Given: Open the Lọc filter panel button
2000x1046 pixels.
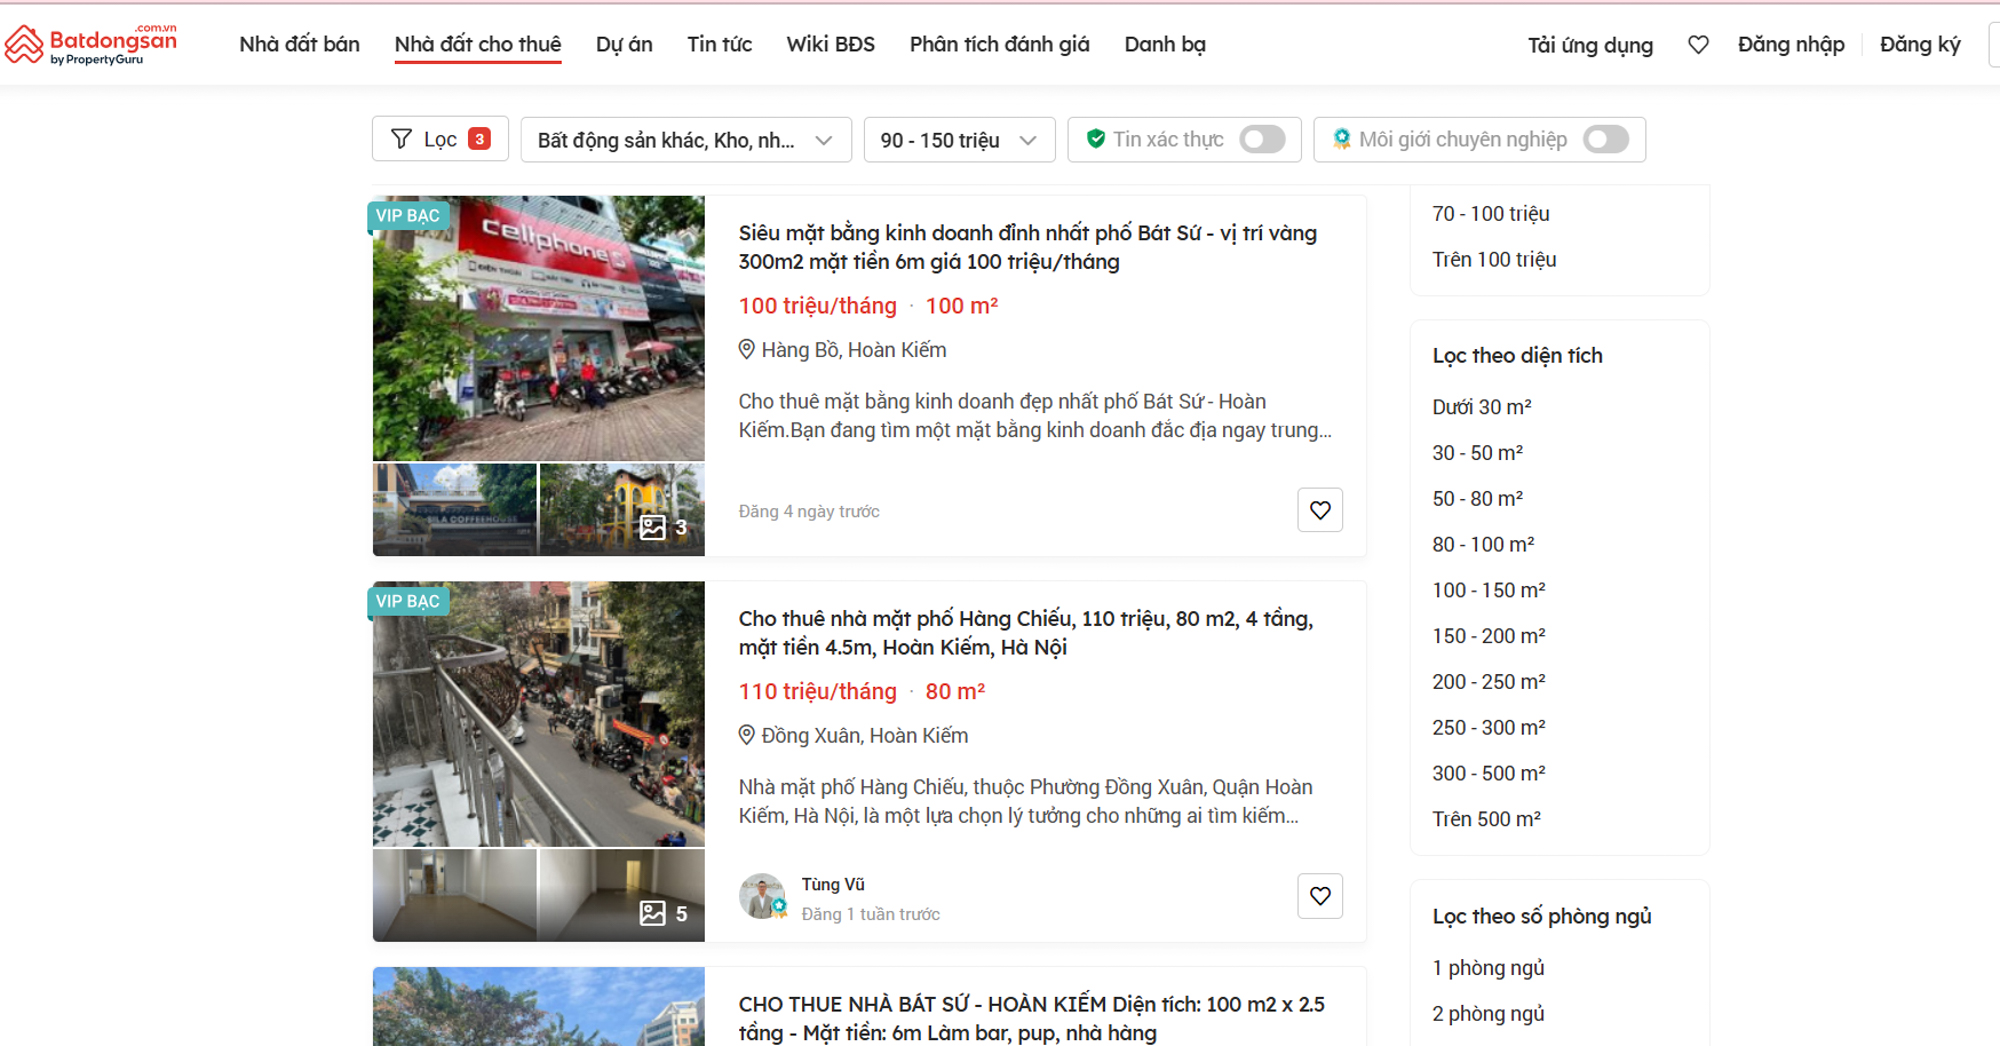Looking at the screenshot, I should tap(440, 139).
